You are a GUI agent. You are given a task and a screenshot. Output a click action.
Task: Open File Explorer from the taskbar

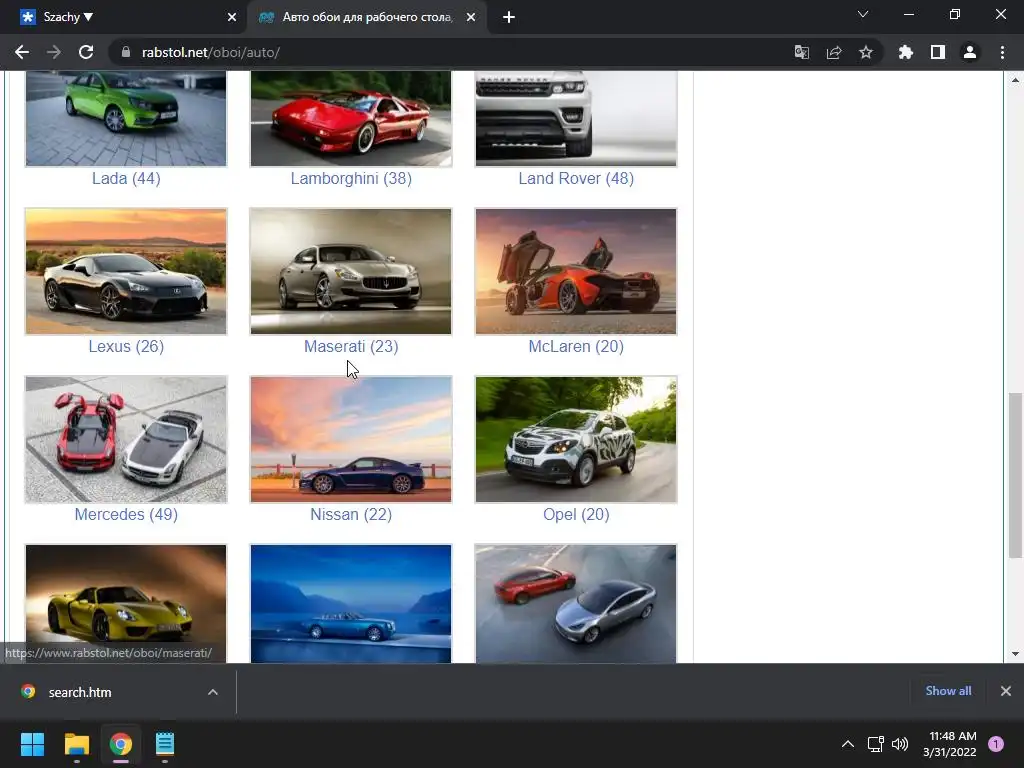pyautogui.click(x=76, y=744)
